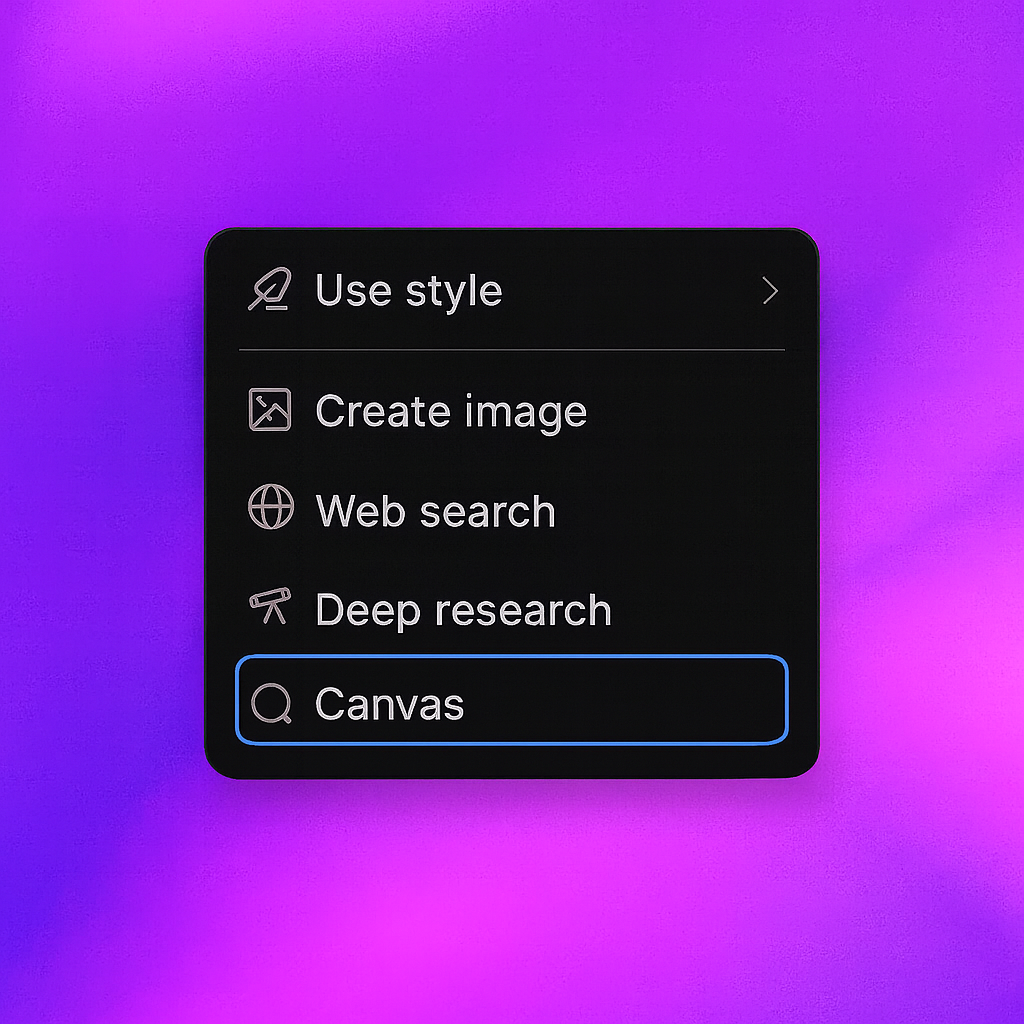Choose Deep research from the menu
The height and width of the screenshot is (1024, 1024).
coord(463,608)
